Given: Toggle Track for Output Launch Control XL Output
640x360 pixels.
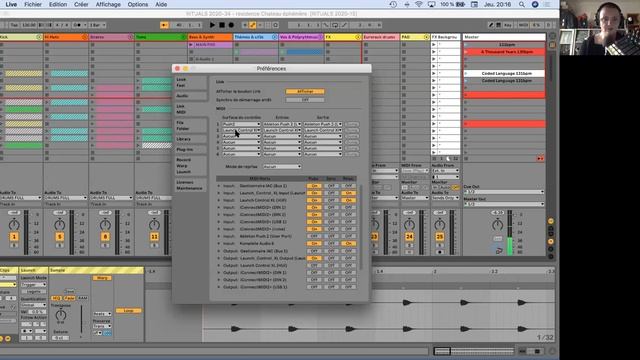Looking at the screenshot, I should 314,258.
